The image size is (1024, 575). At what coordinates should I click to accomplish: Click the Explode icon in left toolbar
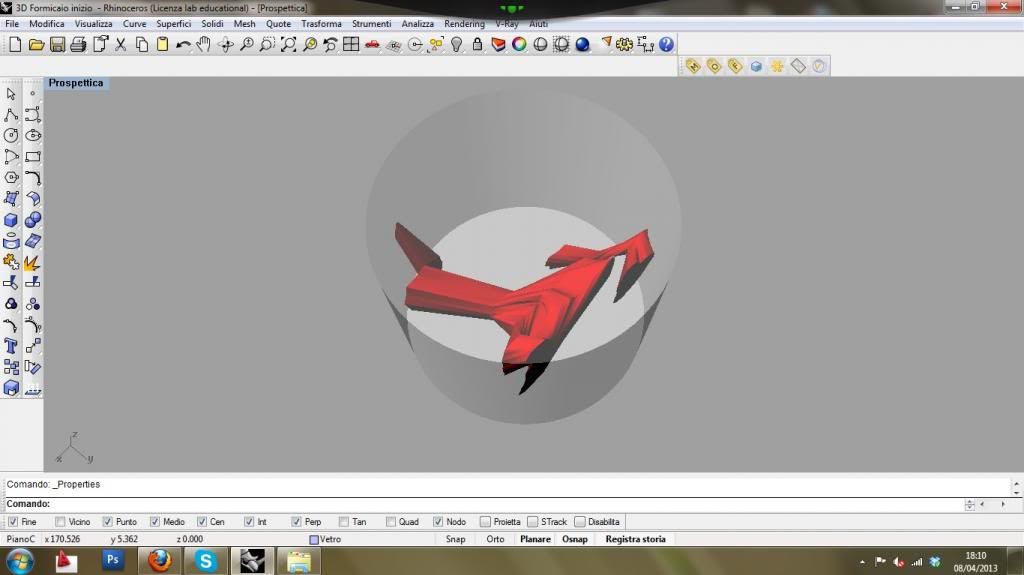33,263
